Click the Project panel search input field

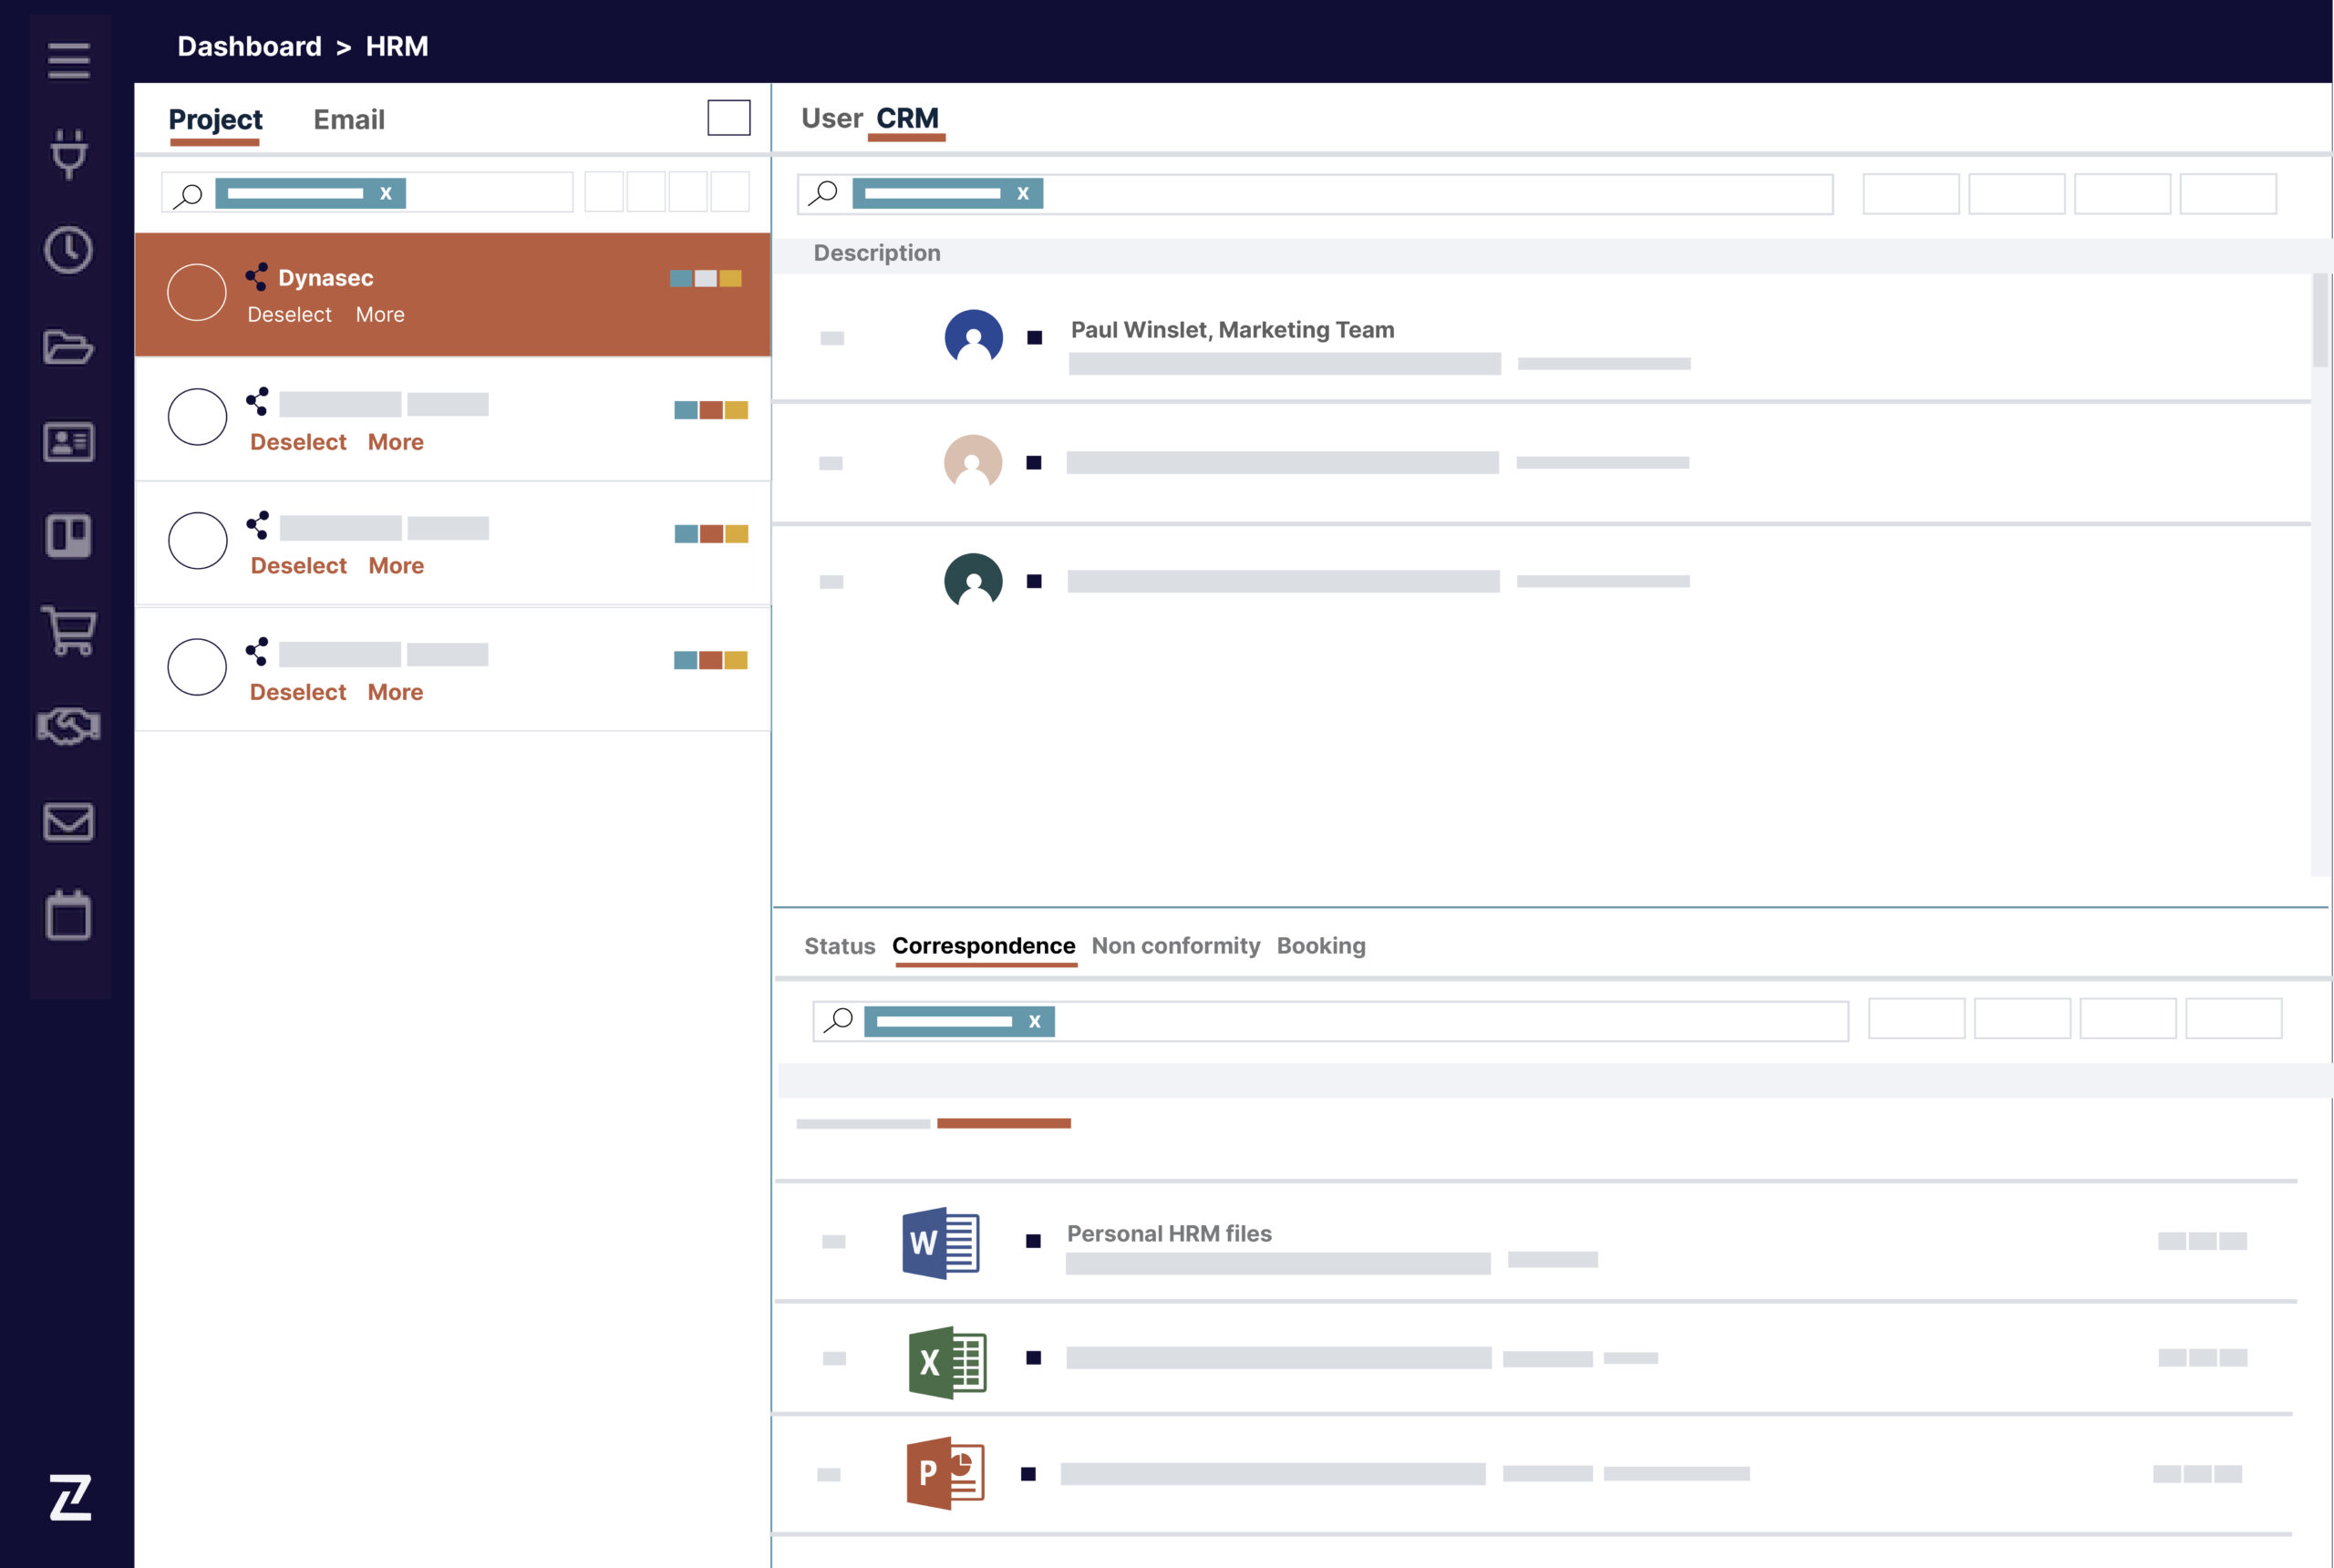click(367, 193)
